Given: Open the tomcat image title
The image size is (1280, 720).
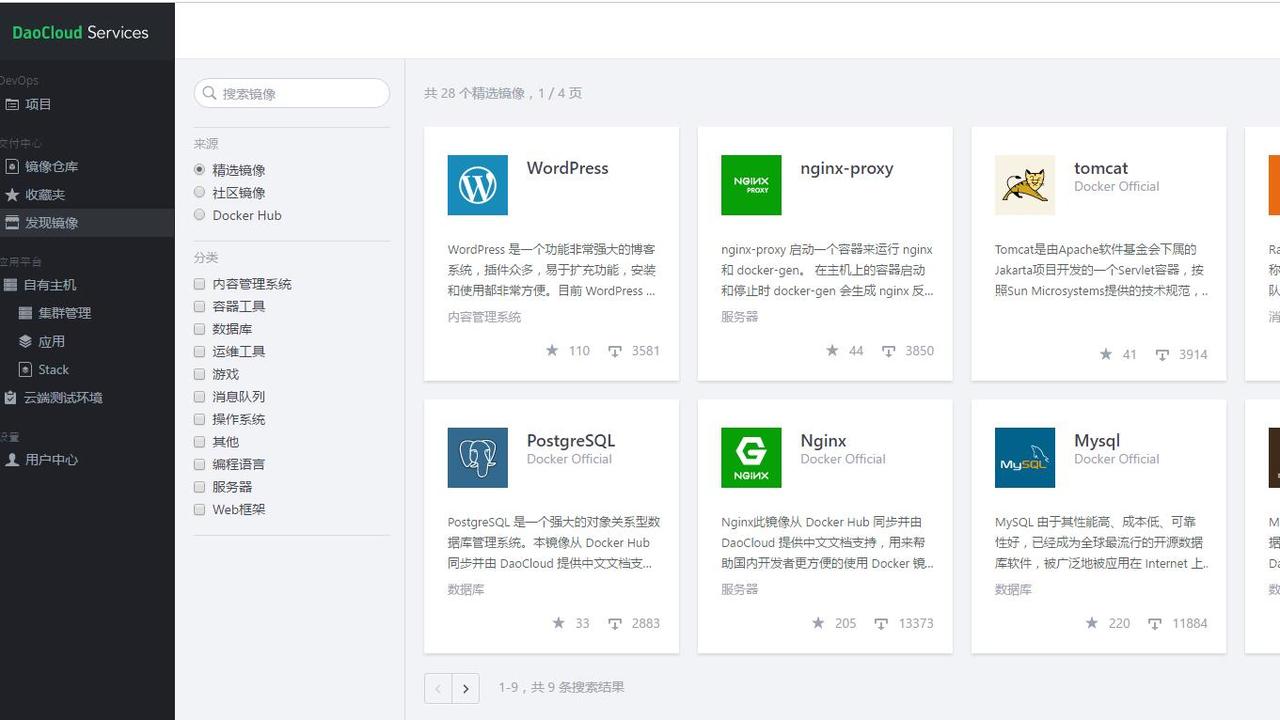Looking at the screenshot, I should click(x=1101, y=168).
